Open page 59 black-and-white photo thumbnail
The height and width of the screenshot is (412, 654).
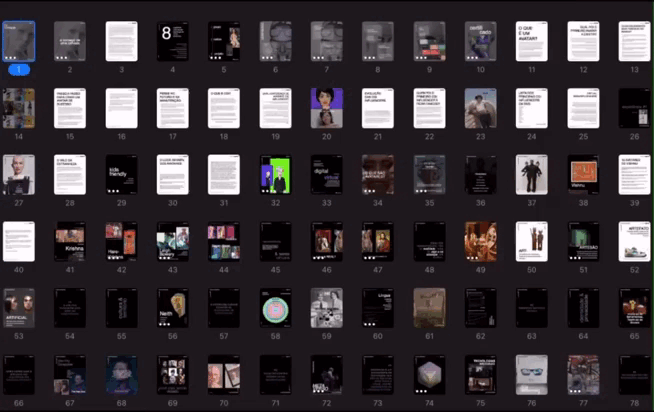click(327, 308)
